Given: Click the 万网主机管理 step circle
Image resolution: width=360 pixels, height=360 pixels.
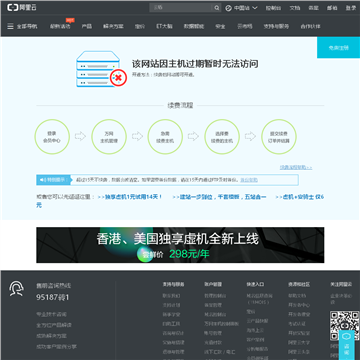Looking at the screenshot, I should (x=109, y=137).
